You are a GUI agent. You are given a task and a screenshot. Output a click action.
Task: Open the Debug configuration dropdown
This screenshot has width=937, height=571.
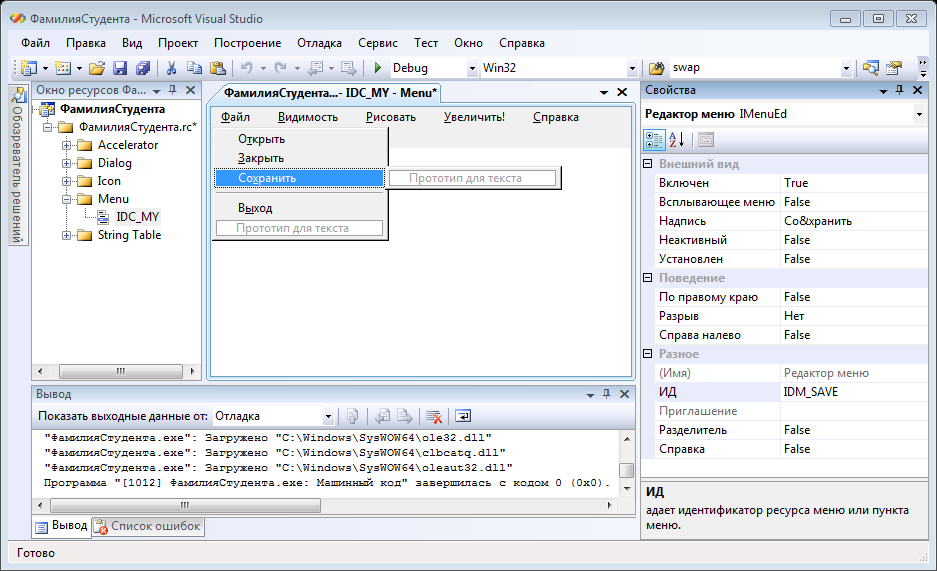[472, 69]
